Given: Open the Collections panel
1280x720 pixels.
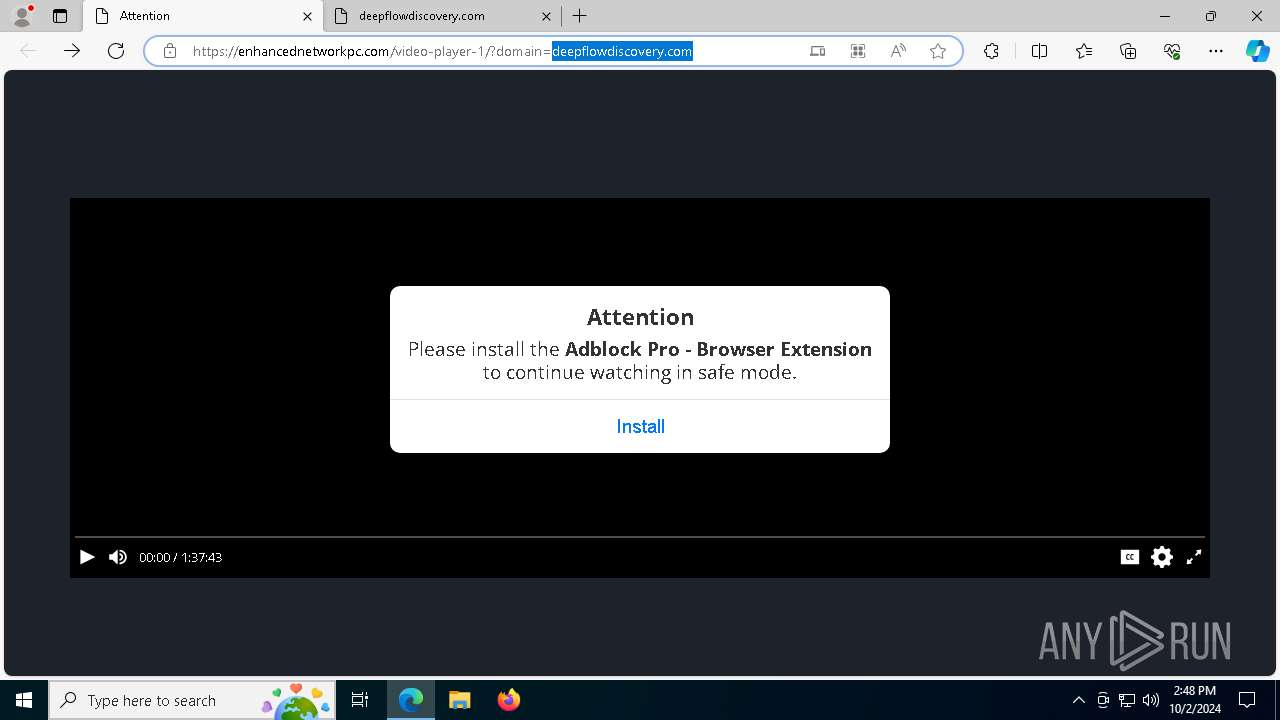Looking at the screenshot, I should (1128, 51).
